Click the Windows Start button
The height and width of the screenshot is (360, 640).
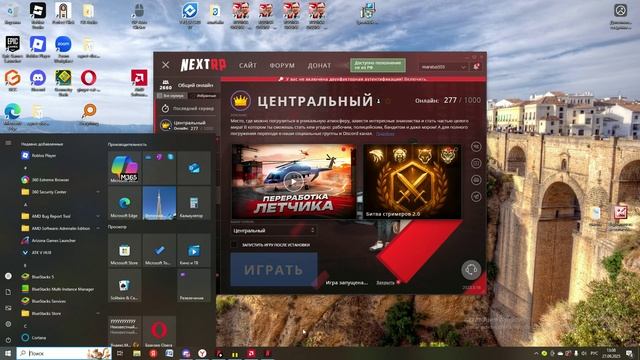pyautogui.click(x=8, y=353)
